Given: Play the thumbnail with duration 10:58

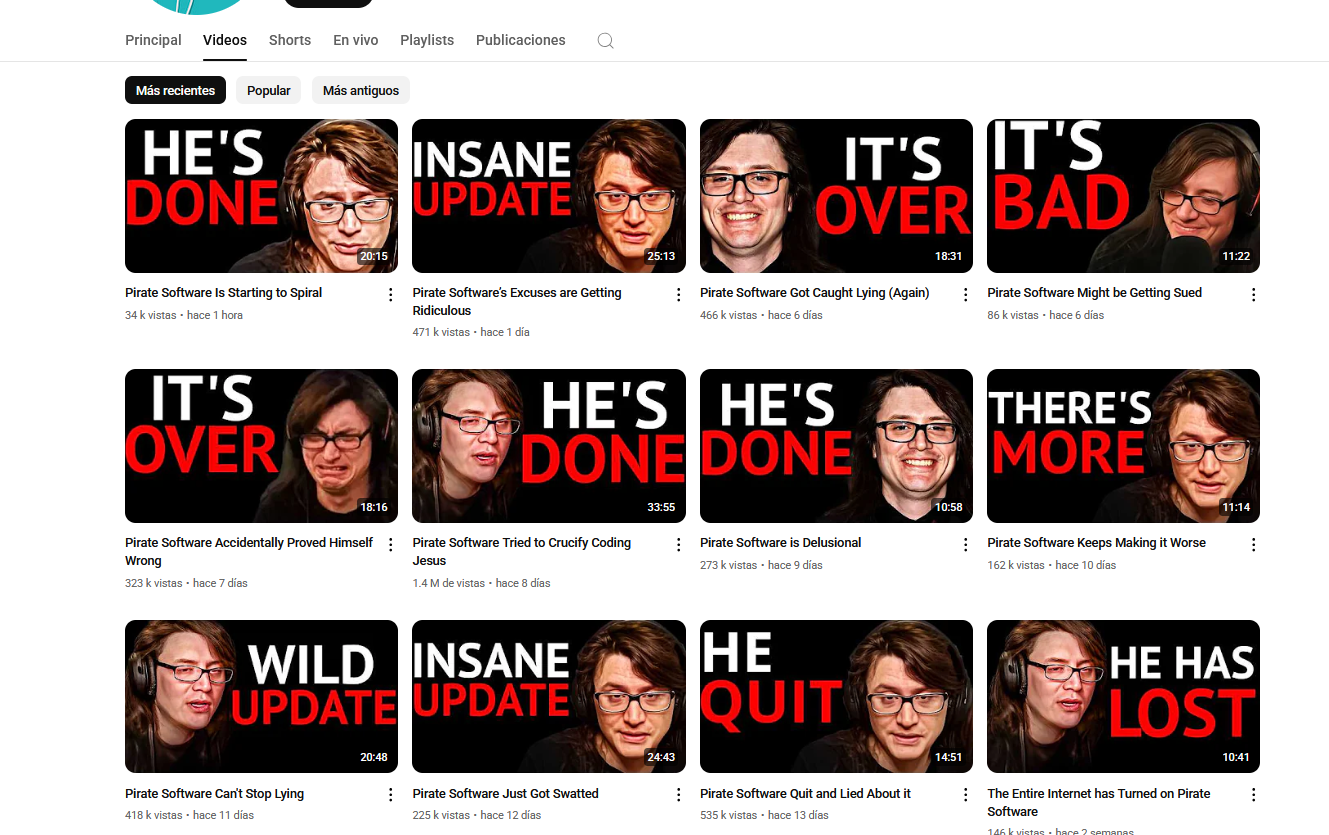Looking at the screenshot, I should click(x=836, y=446).
